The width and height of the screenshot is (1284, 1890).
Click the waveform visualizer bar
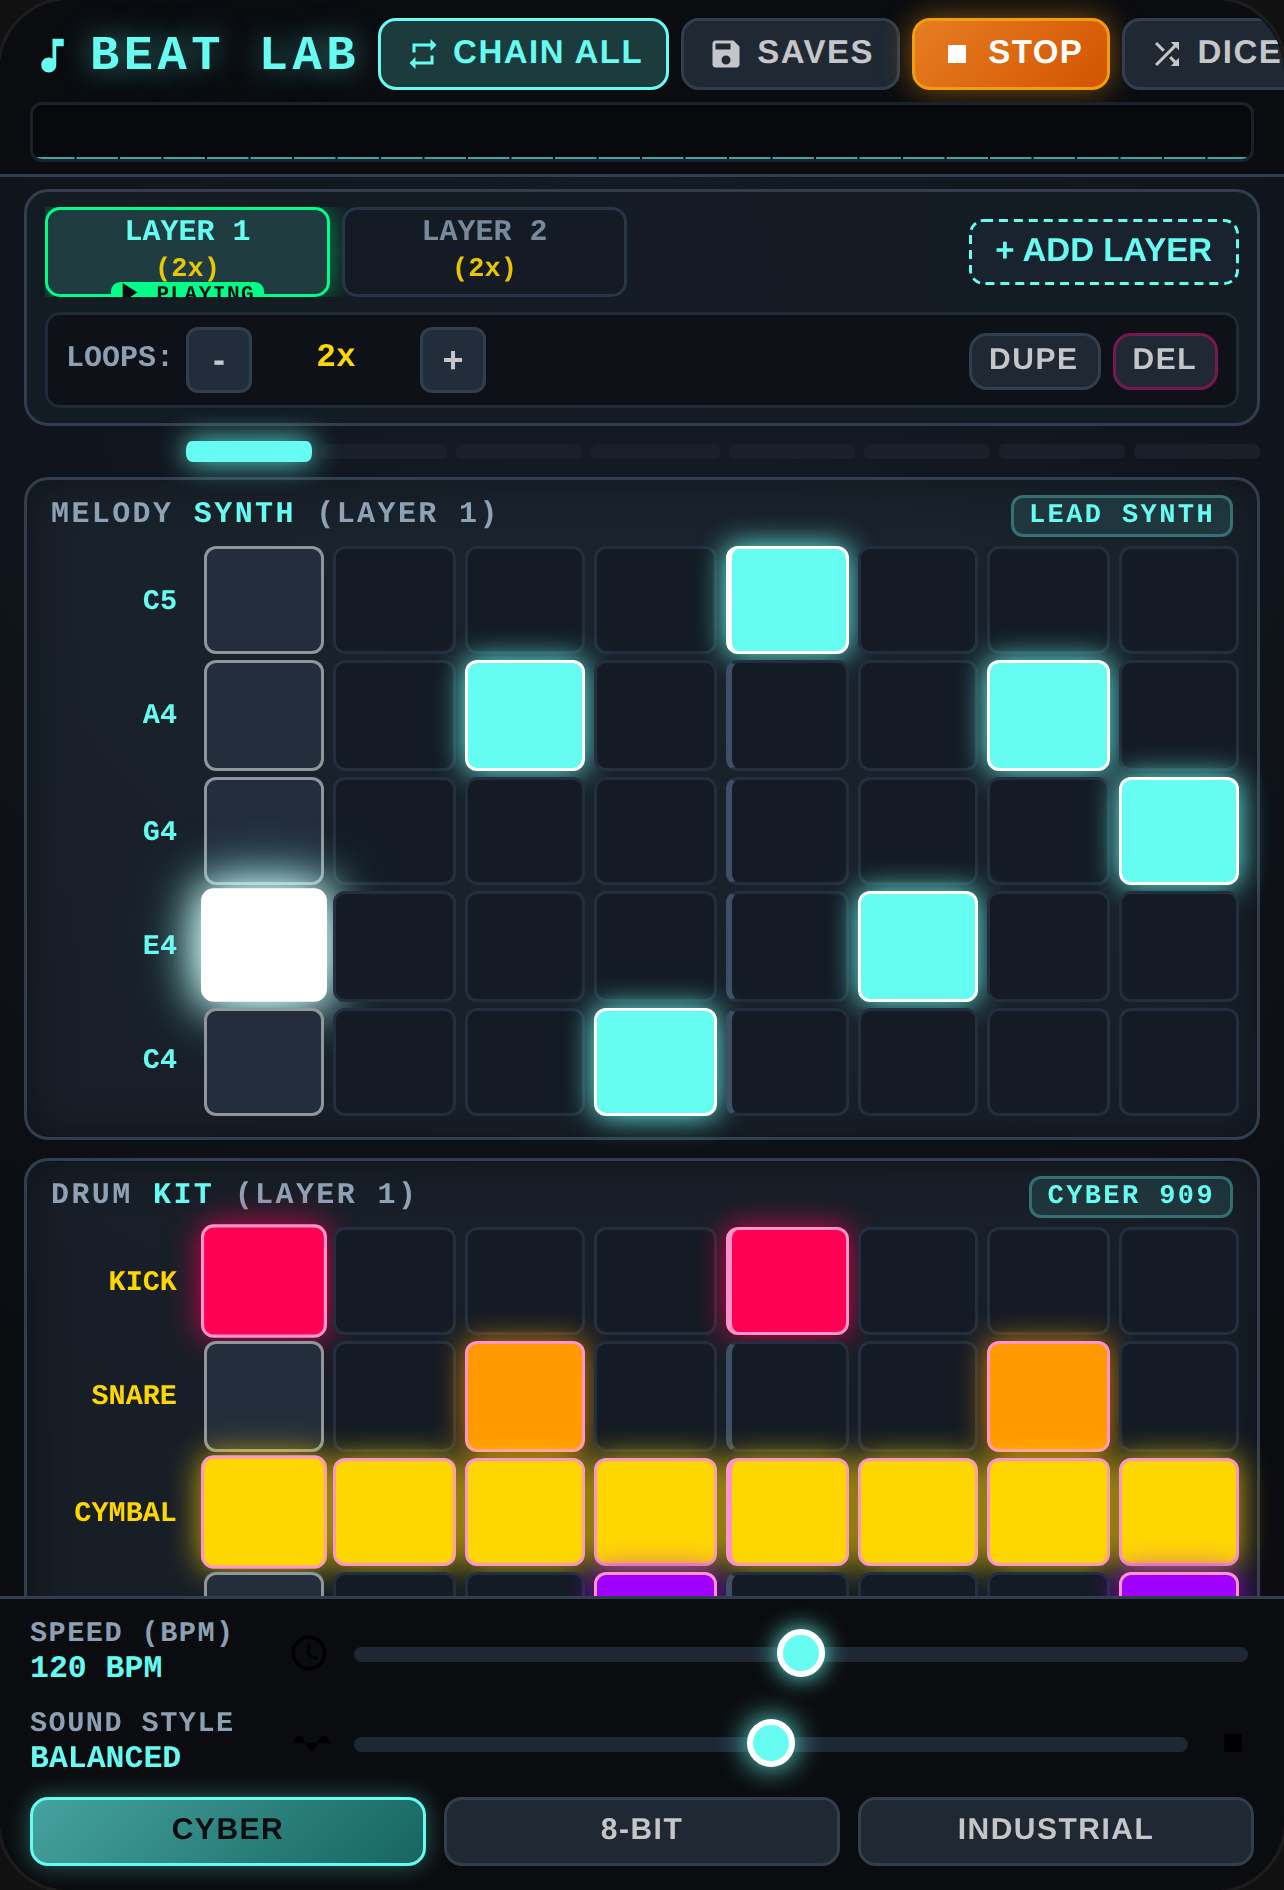point(642,131)
